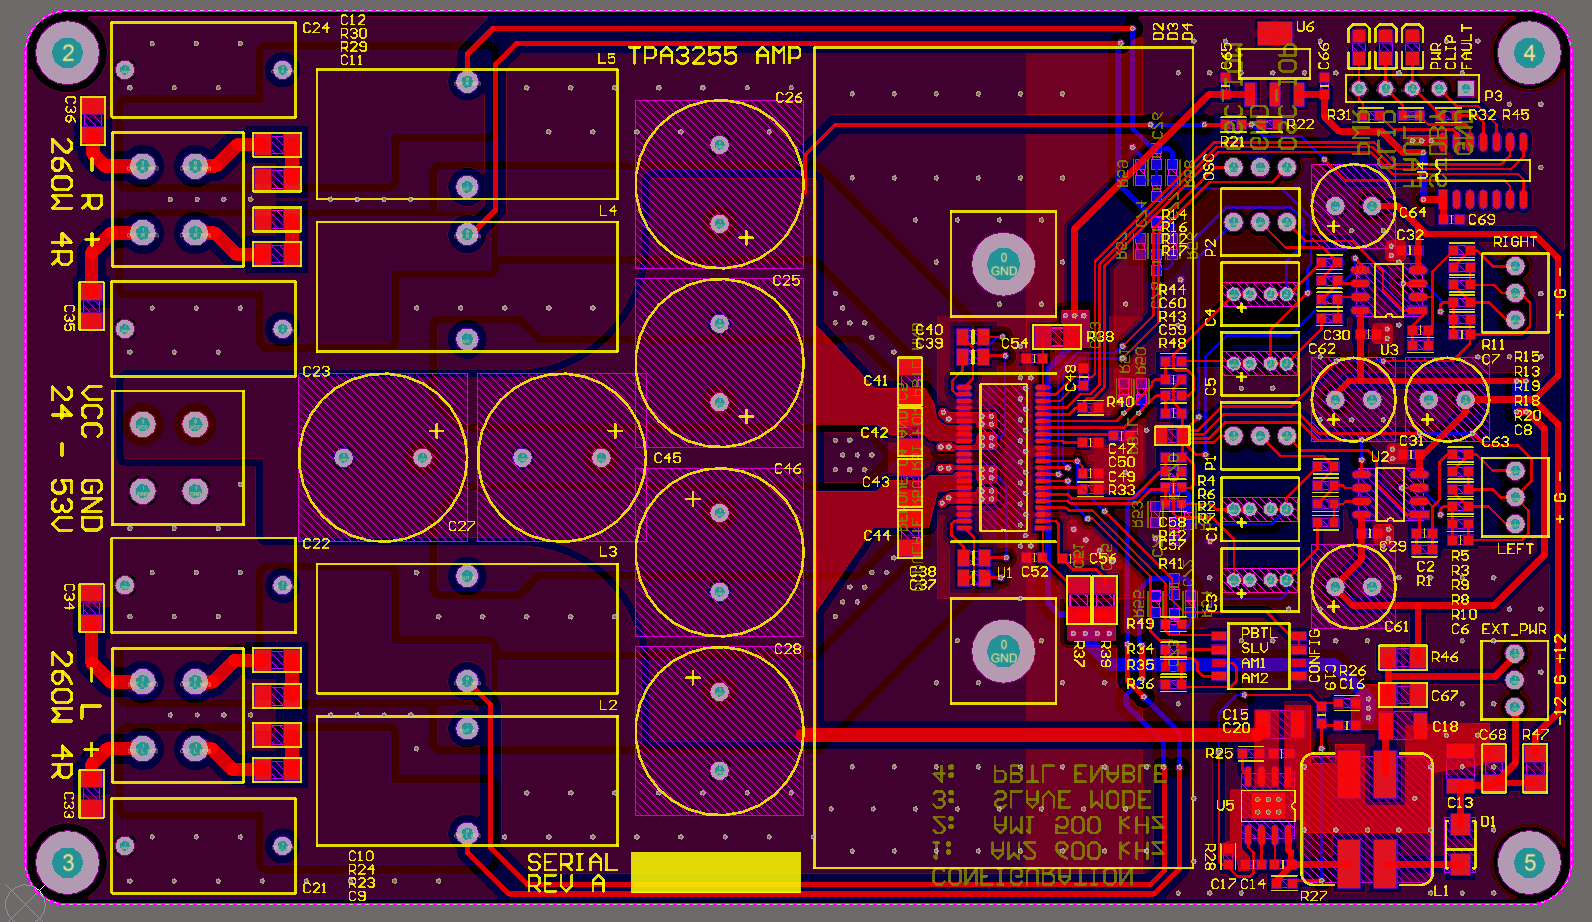
Task: Select electrolytic capacitor C26
Action: pos(719,184)
